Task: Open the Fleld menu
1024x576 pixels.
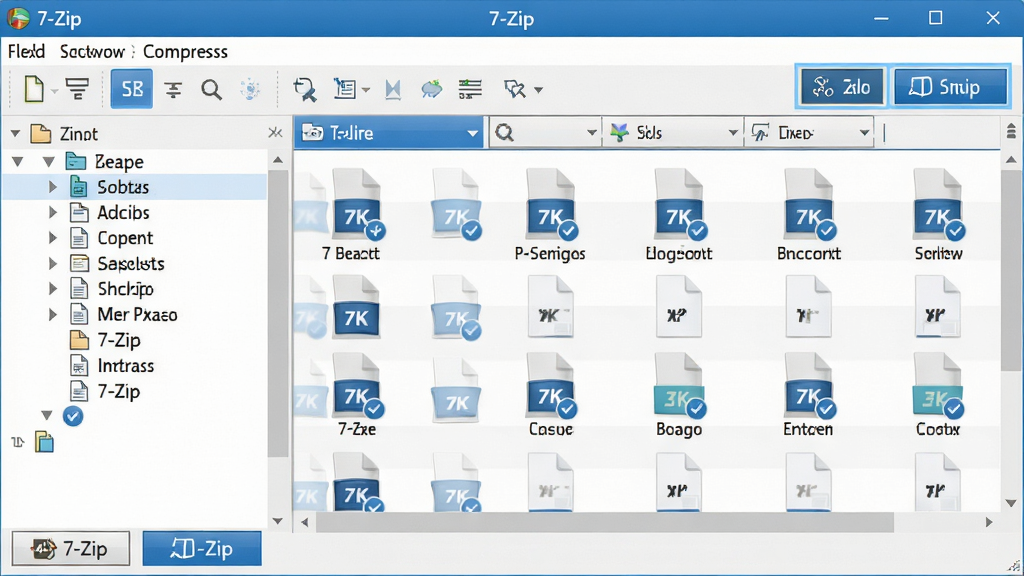Action: [x=26, y=52]
